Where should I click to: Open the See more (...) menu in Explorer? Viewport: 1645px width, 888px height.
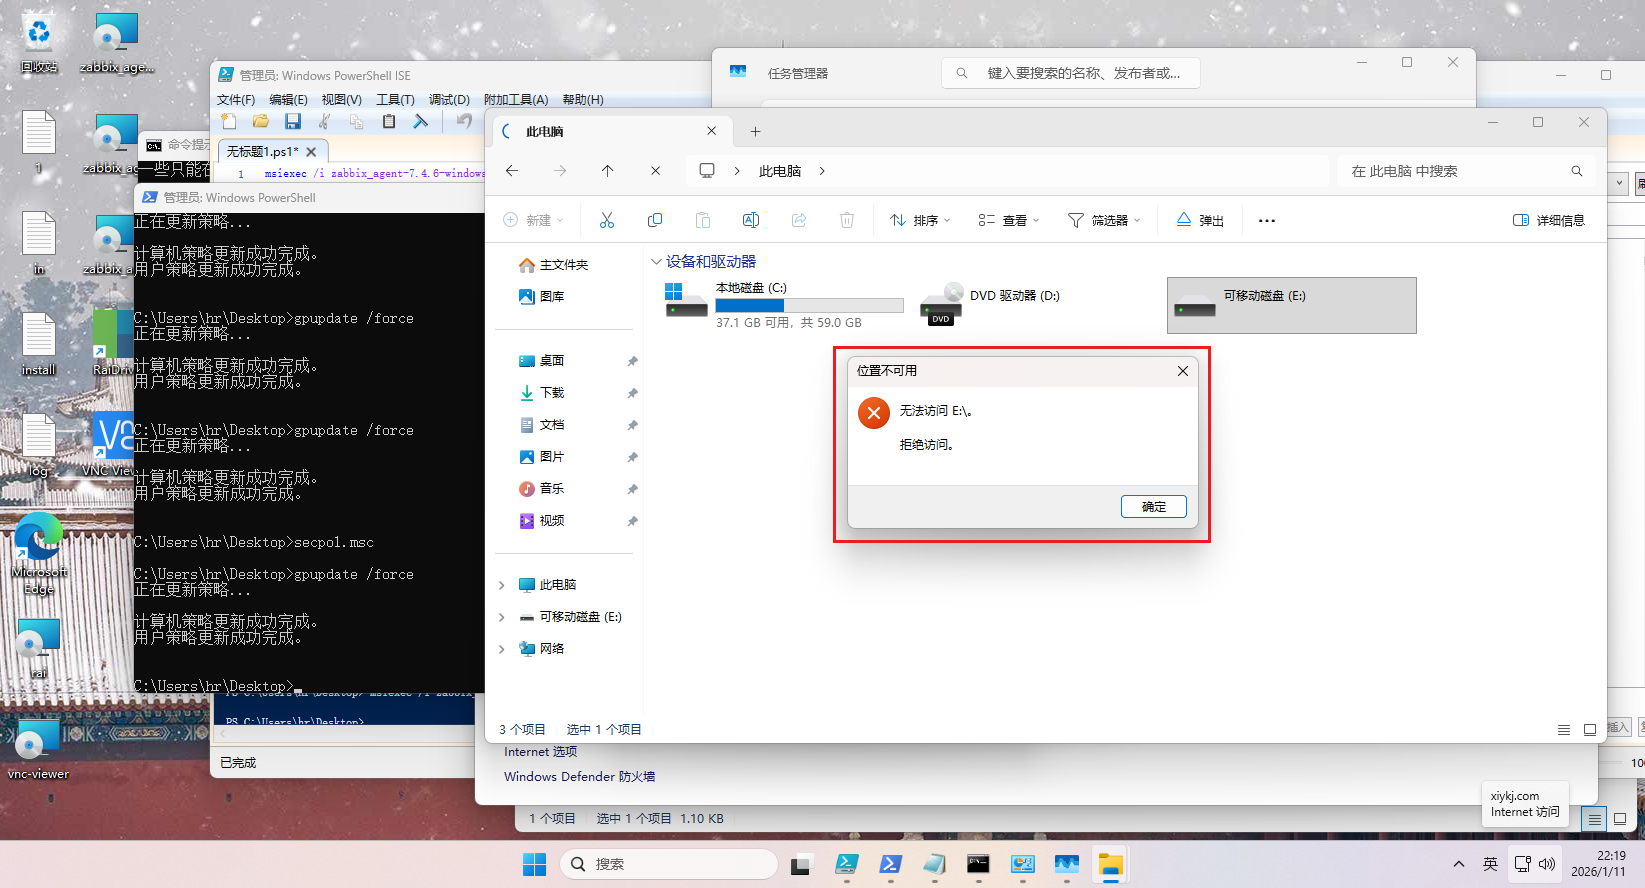(x=1267, y=220)
